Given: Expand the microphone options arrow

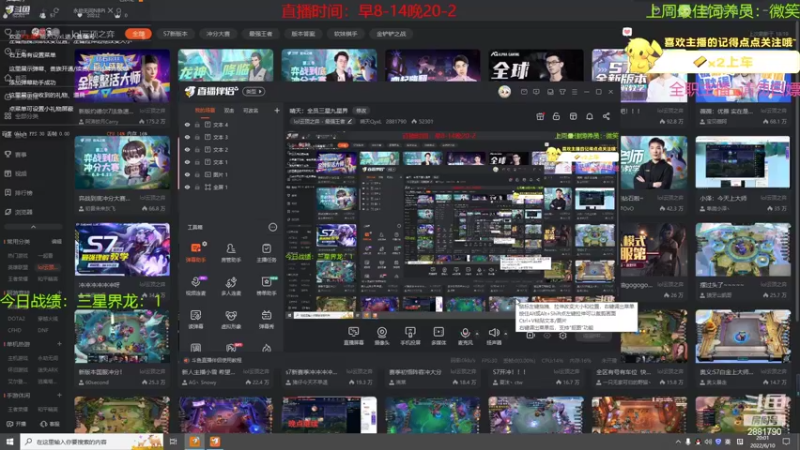Looking at the screenshot, I should (x=477, y=334).
